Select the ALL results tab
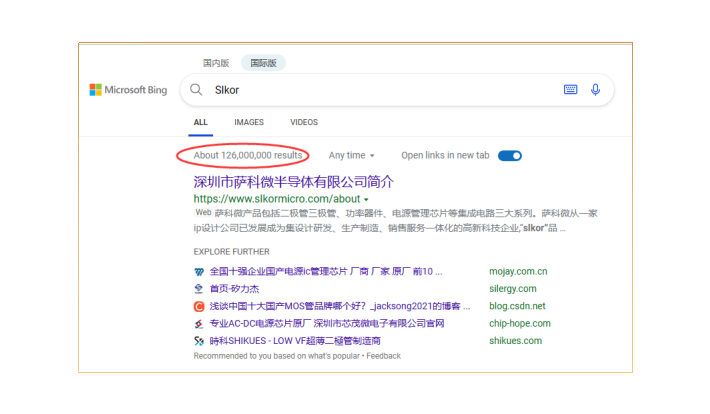710x414 pixels. tap(201, 122)
